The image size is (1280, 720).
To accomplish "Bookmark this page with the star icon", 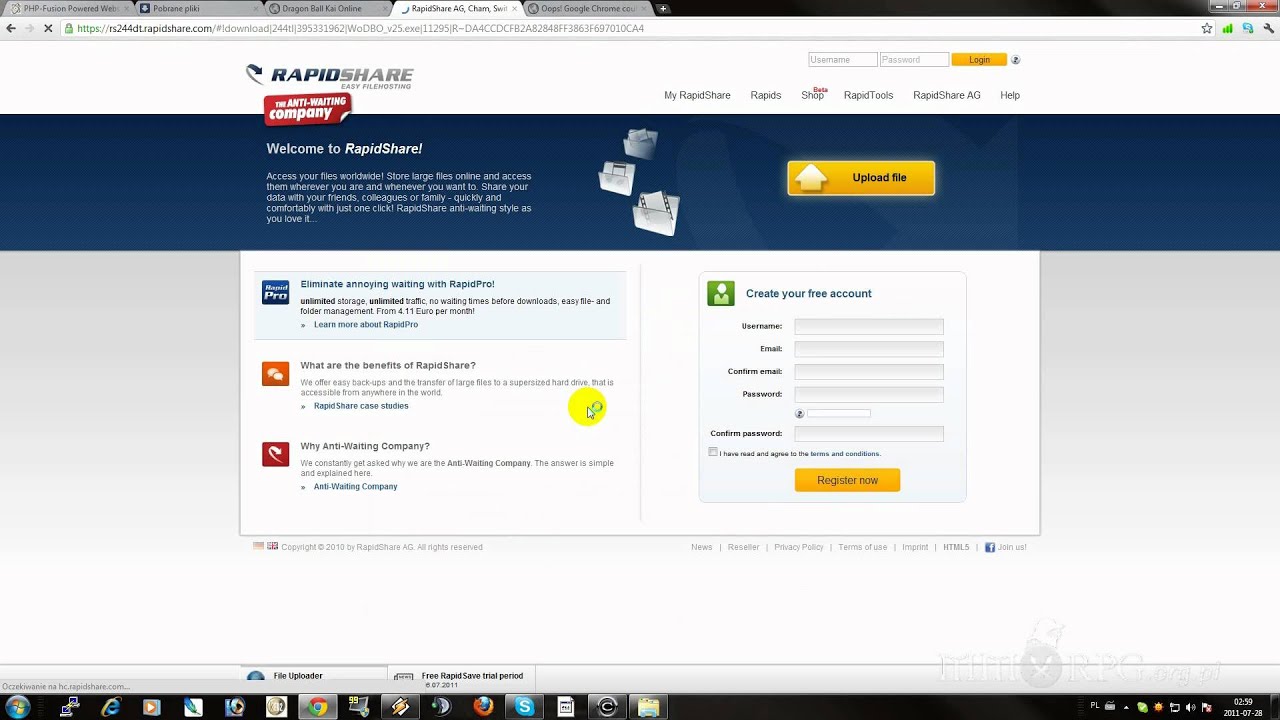I will 1207,28.
